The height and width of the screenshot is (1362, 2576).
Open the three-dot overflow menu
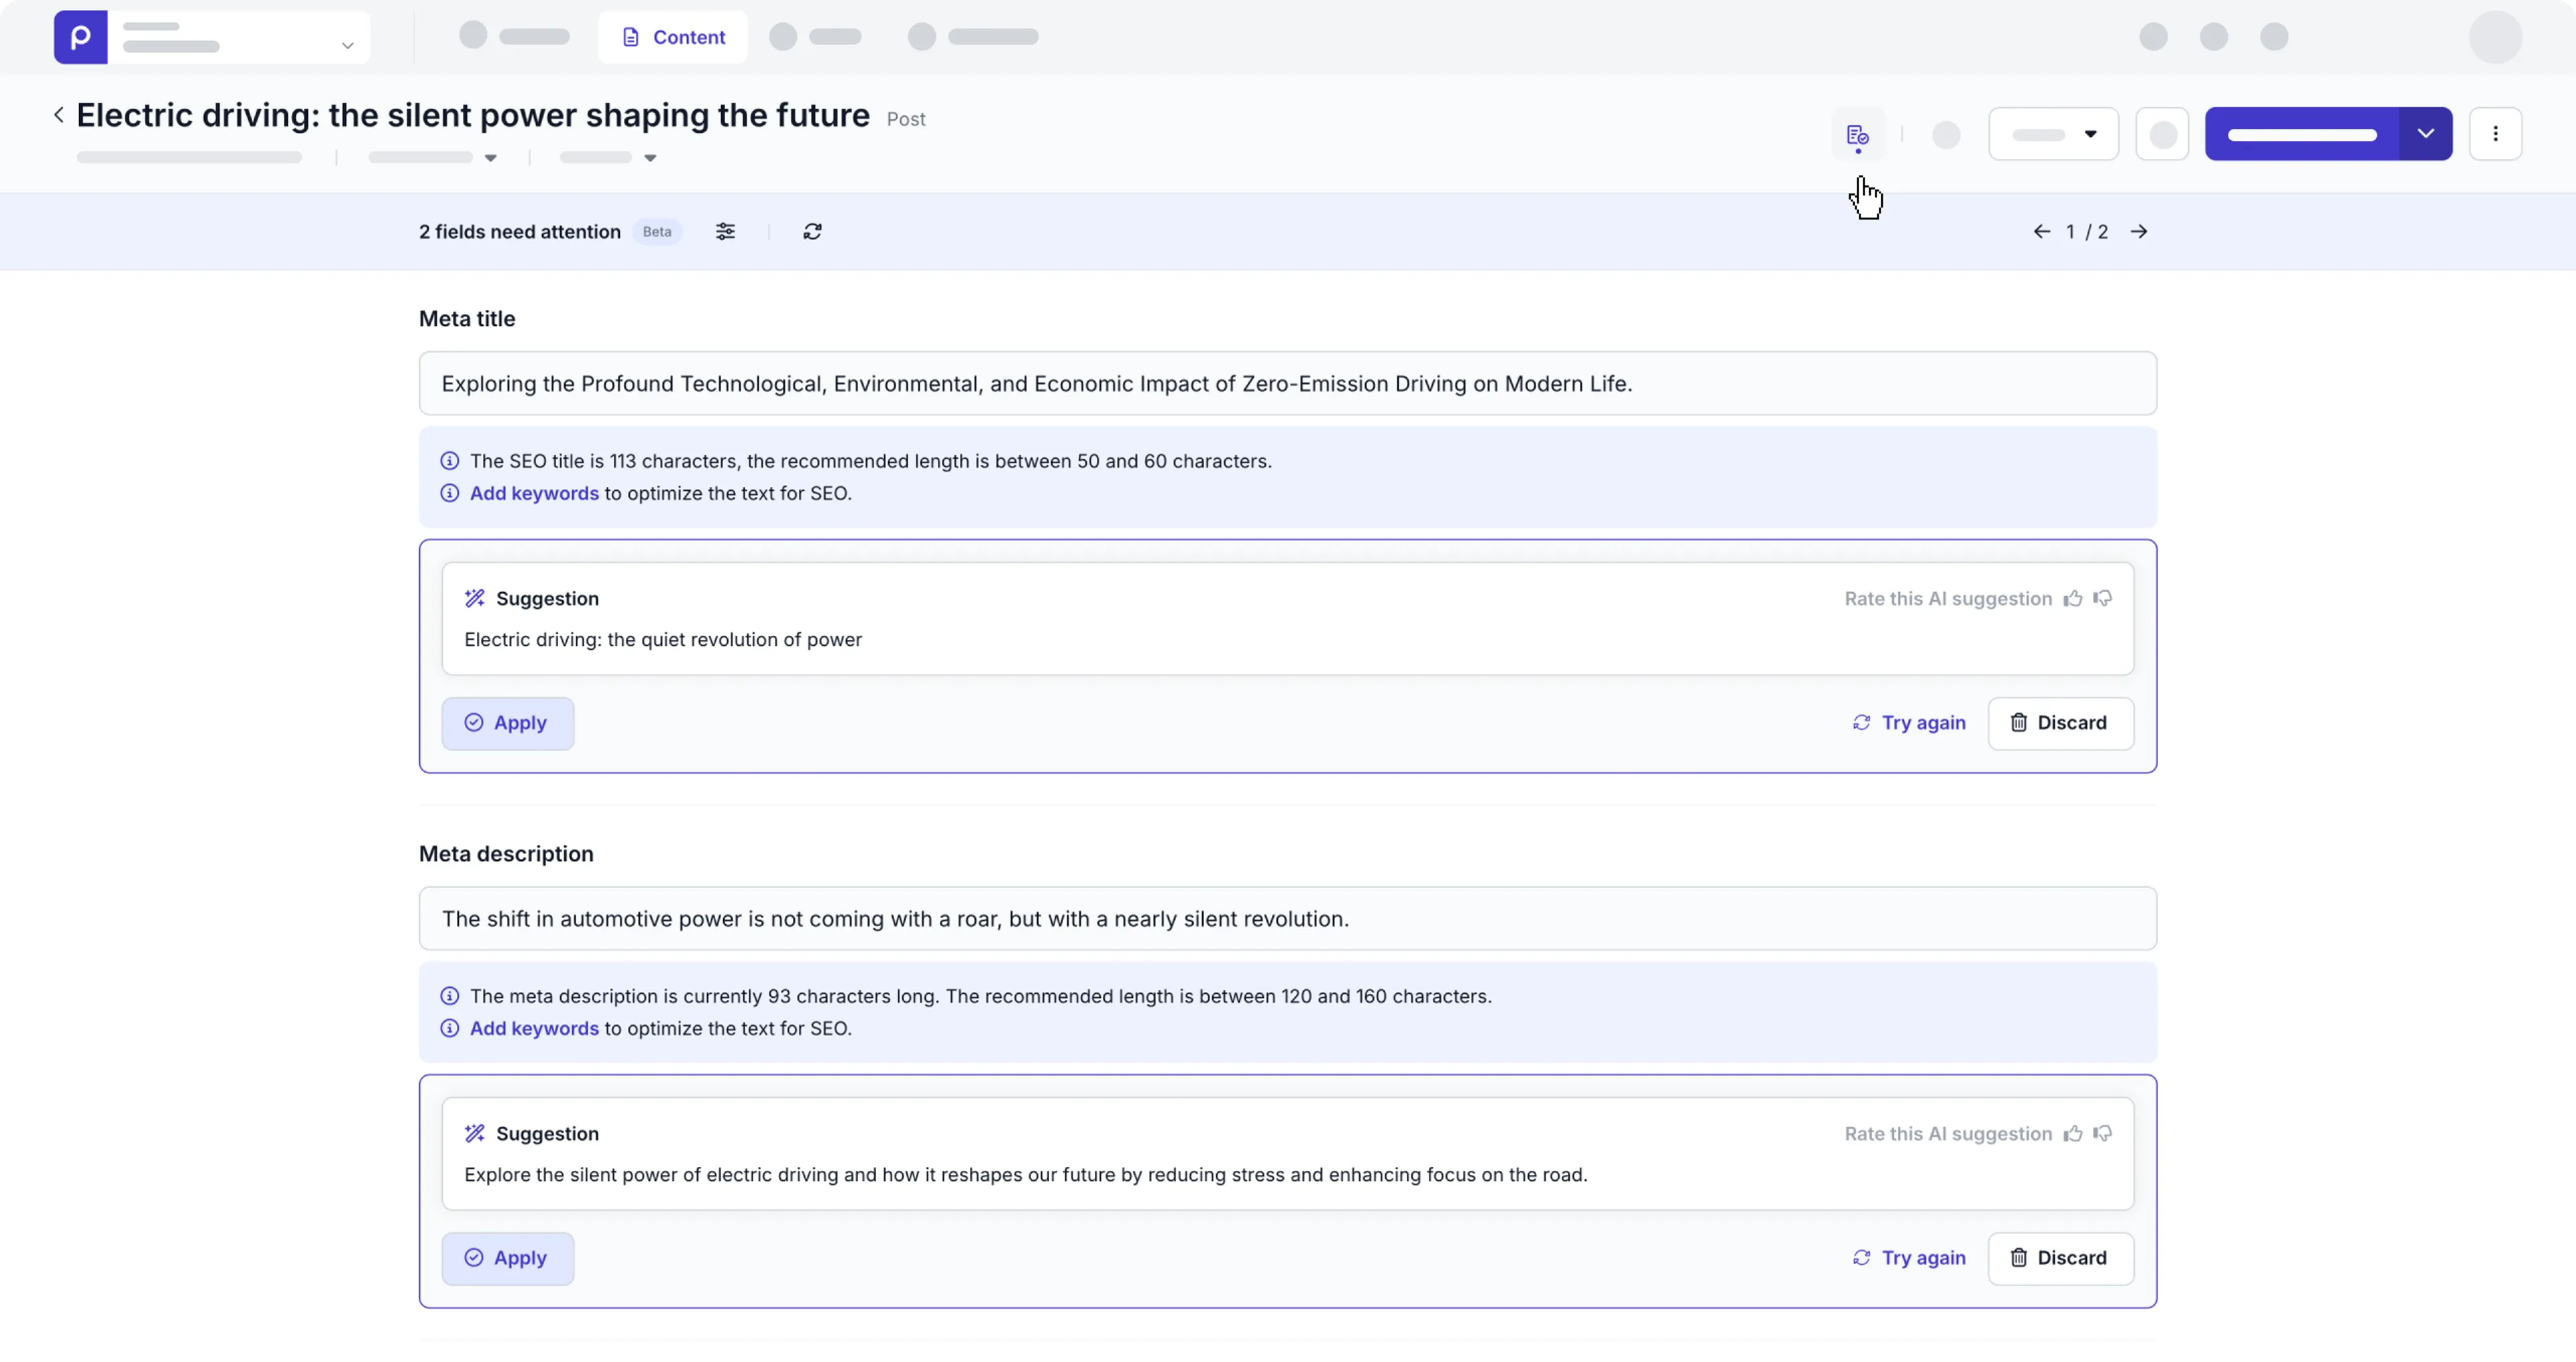point(2495,133)
